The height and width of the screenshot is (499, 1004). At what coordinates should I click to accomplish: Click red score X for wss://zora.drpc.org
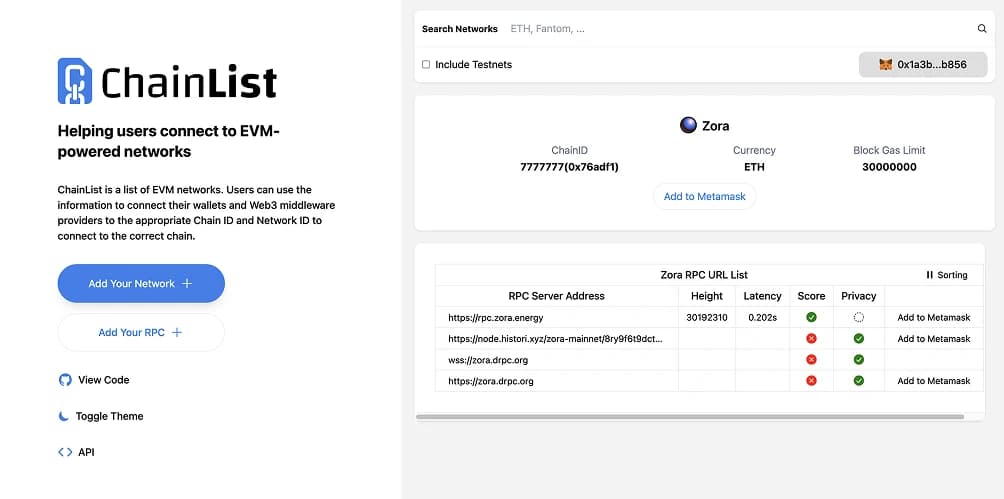click(811, 359)
